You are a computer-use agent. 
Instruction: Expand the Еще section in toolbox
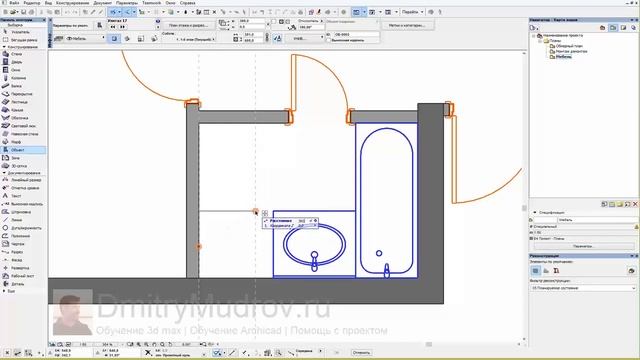pyautogui.click(x=4, y=291)
